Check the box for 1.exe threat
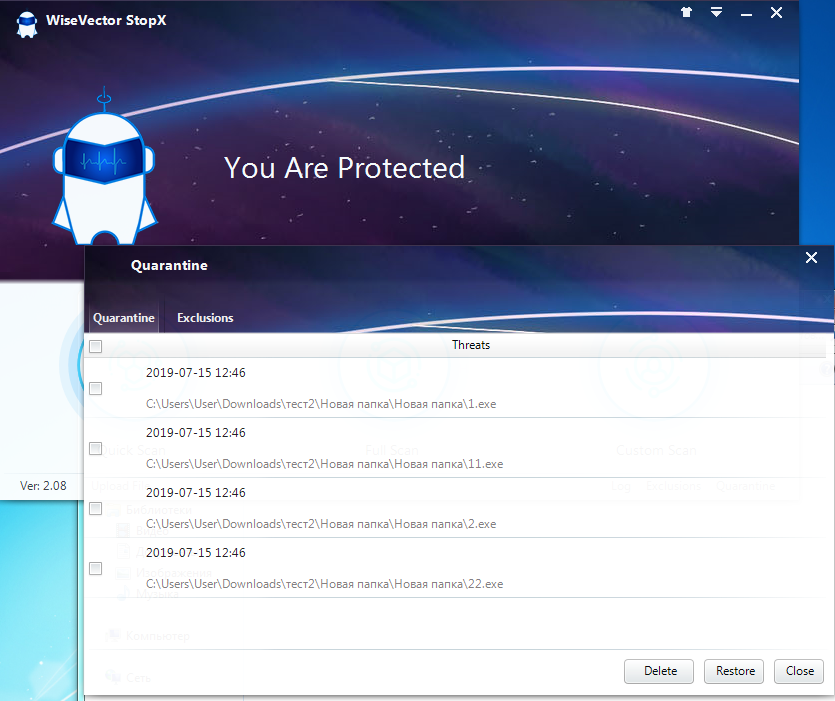The width and height of the screenshot is (835, 701). pos(96,388)
